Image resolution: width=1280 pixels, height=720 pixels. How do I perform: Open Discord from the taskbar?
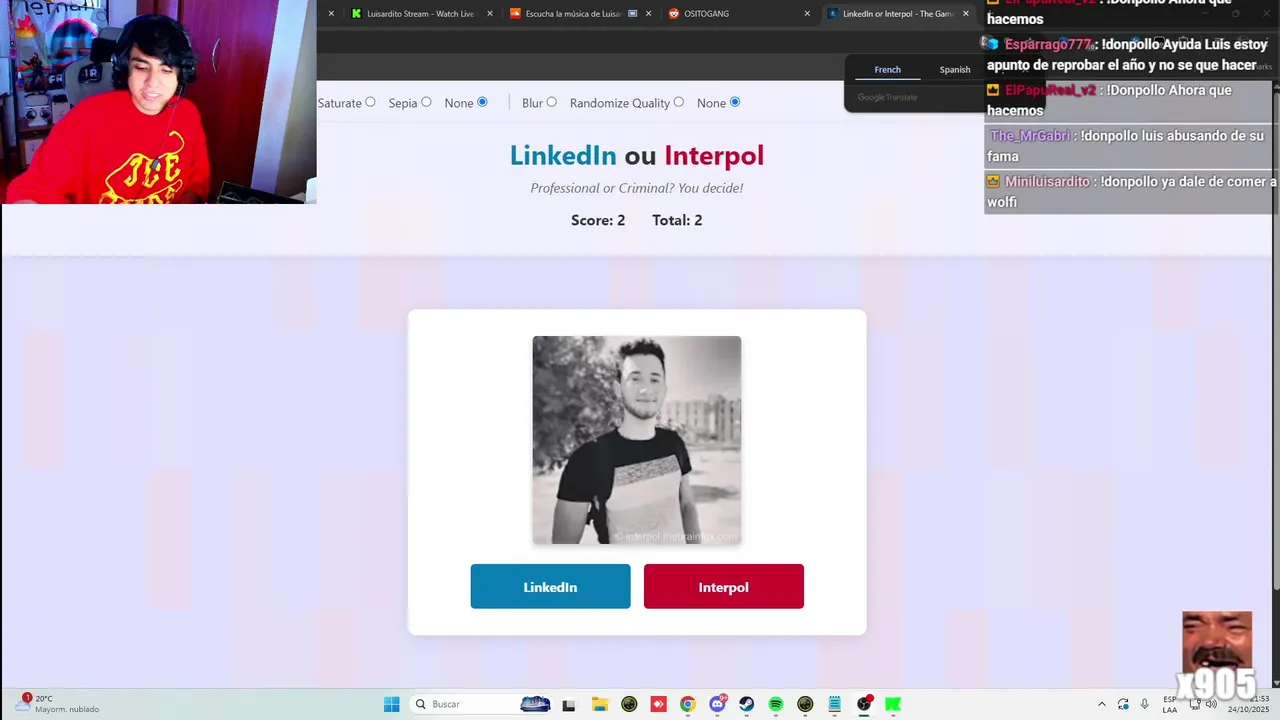click(x=717, y=704)
